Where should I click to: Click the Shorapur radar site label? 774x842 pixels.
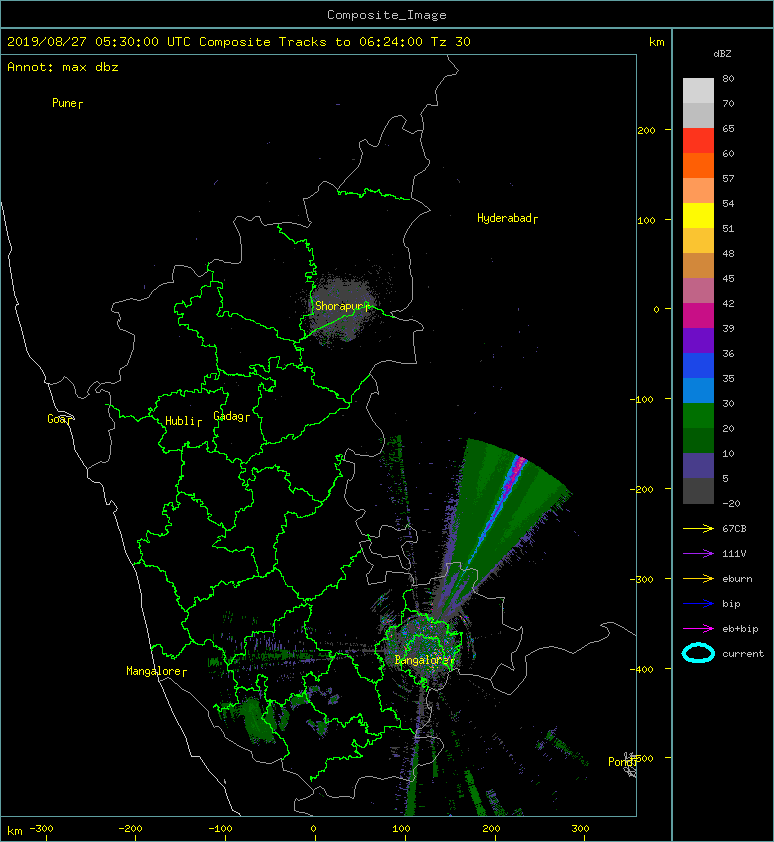tap(339, 306)
